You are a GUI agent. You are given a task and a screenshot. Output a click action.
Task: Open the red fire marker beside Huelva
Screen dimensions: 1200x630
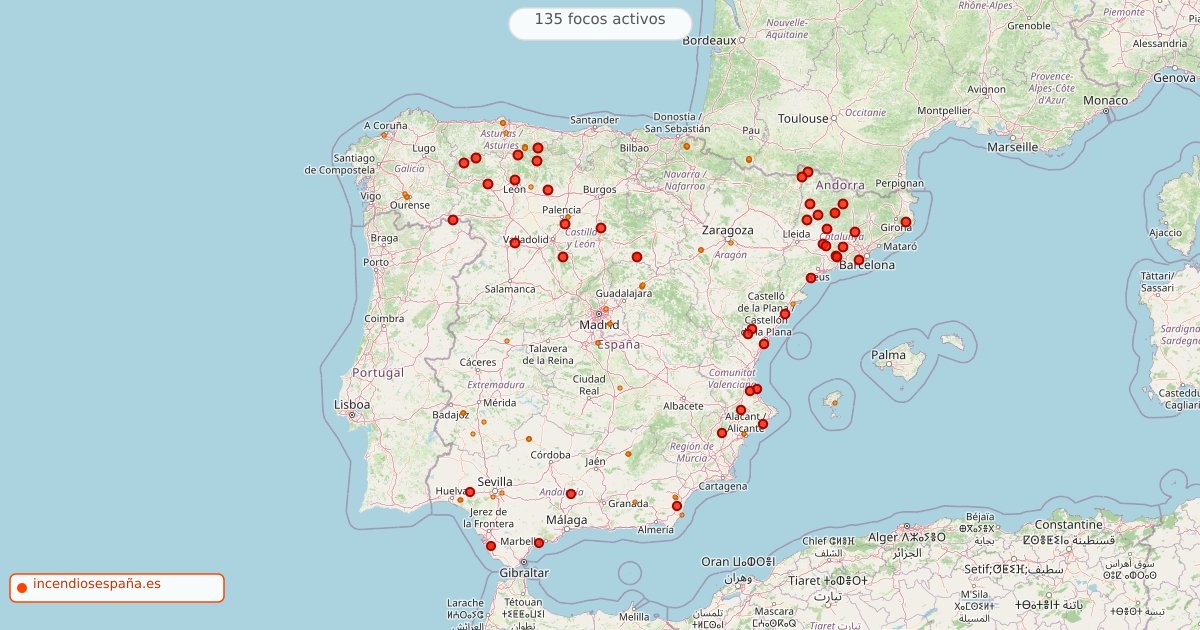point(470,492)
